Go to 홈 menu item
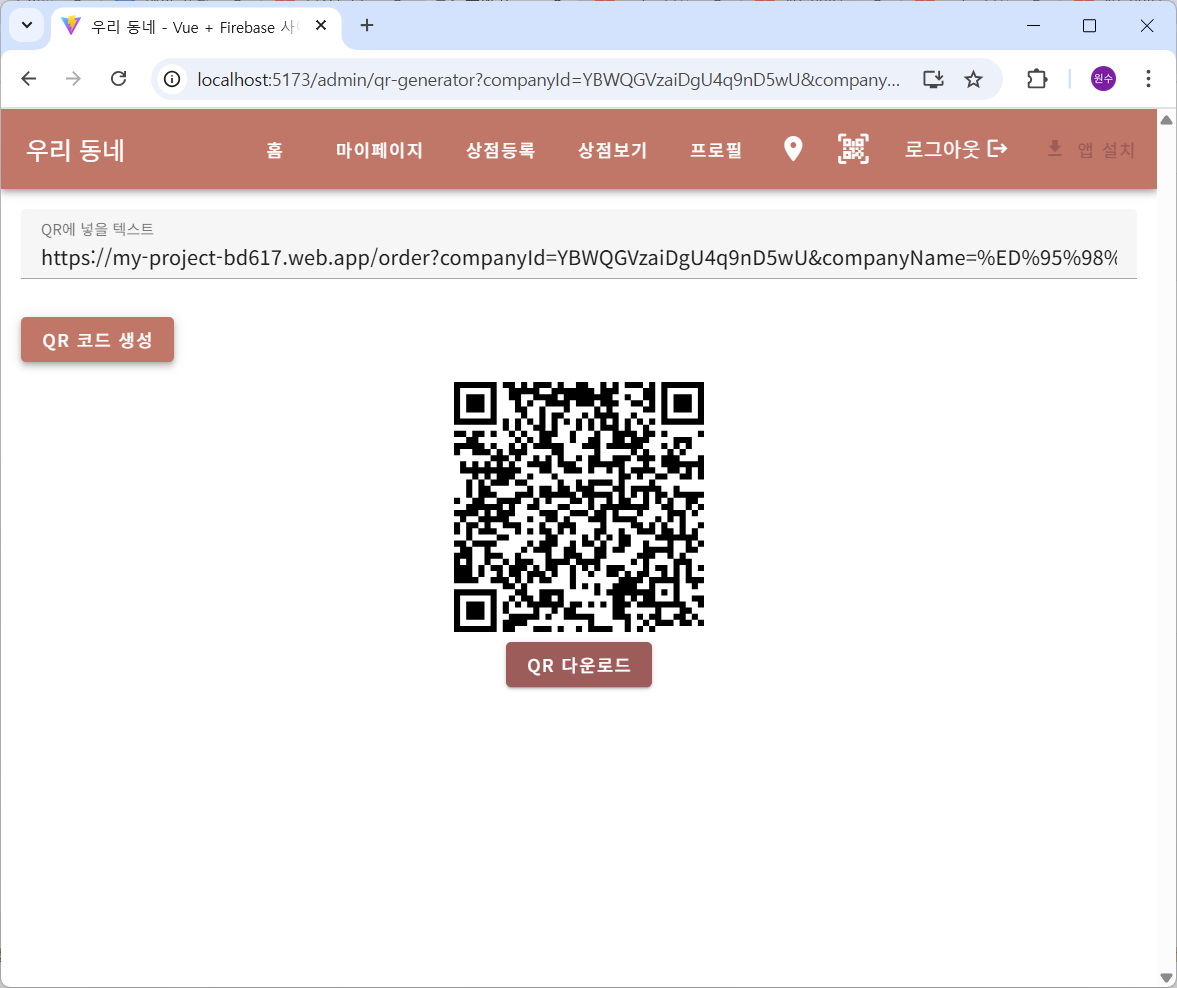1177x988 pixels. pos(275,150)
